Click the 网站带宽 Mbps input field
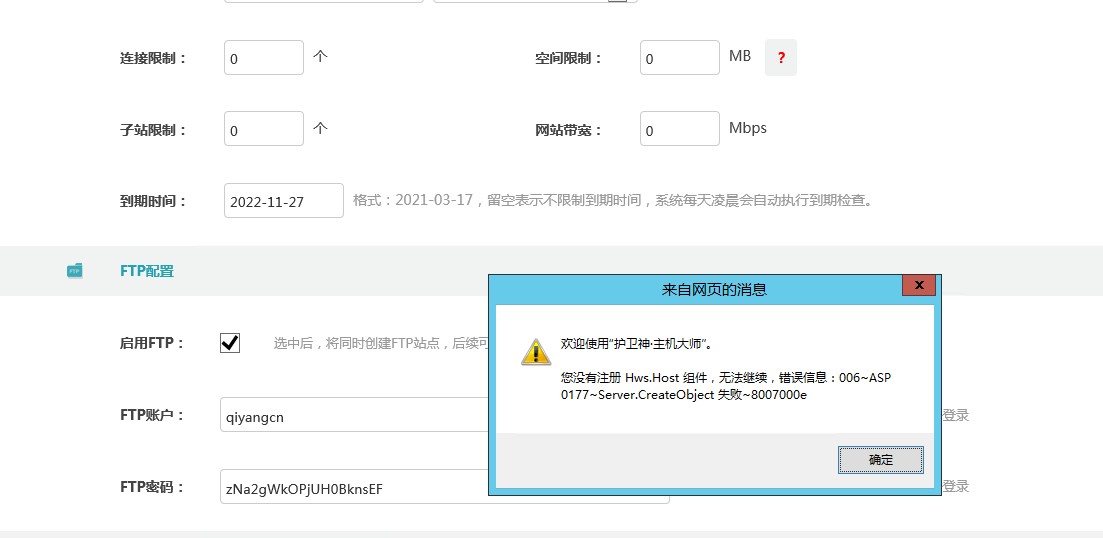 click(679, 129)
